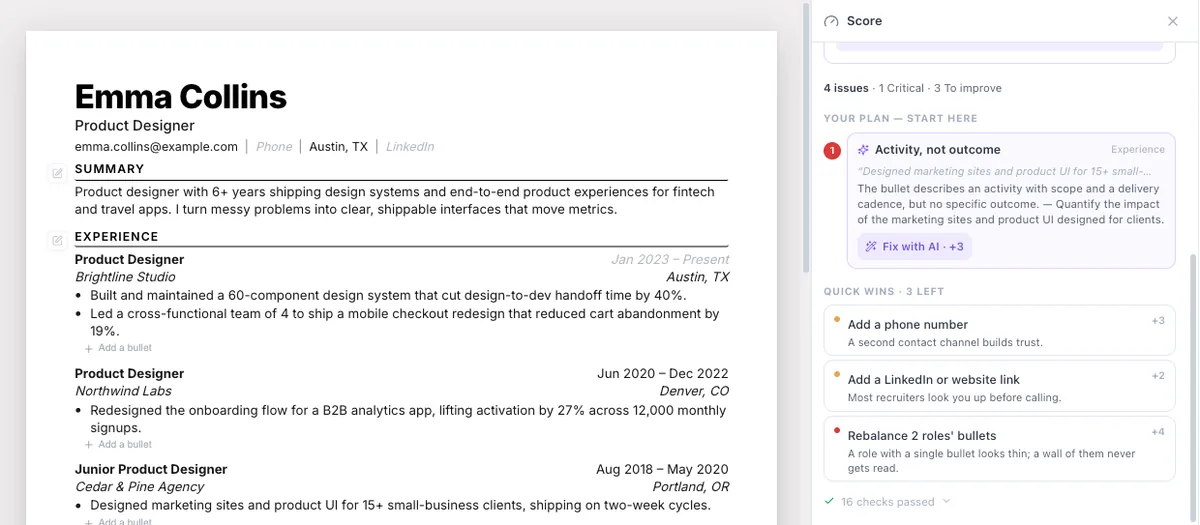Image resolution: width=1200 pixels, height=525 pixels.
Task: Click the QUICK WINS · 3 LEFT label
Action: [884, 292]
